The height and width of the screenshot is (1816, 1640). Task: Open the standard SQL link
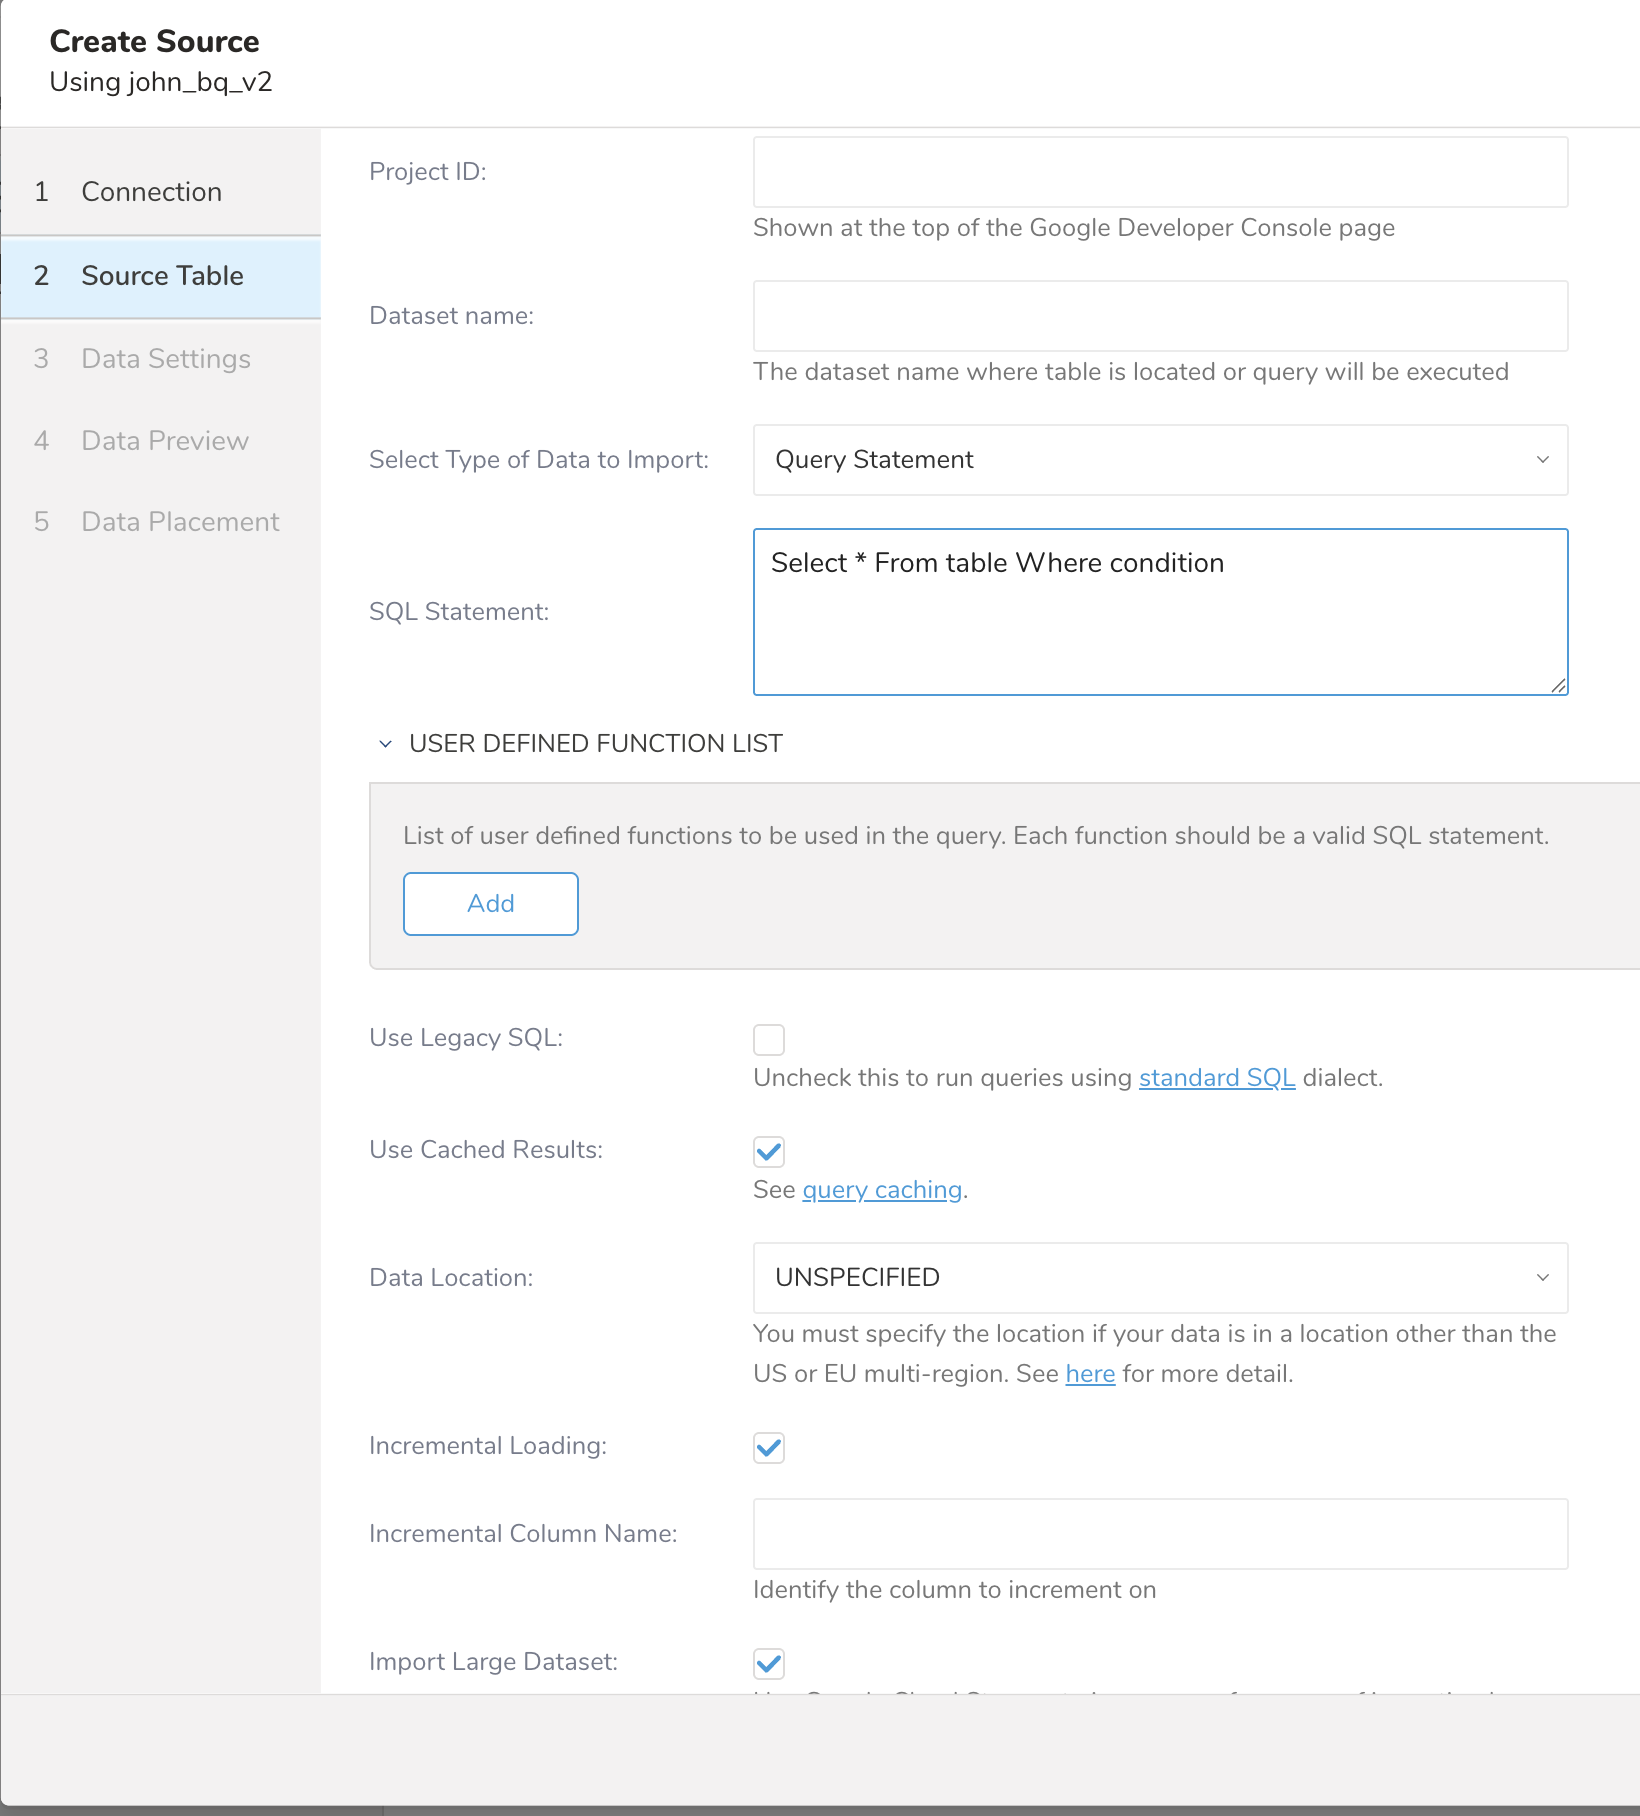click(1216, 1078)
